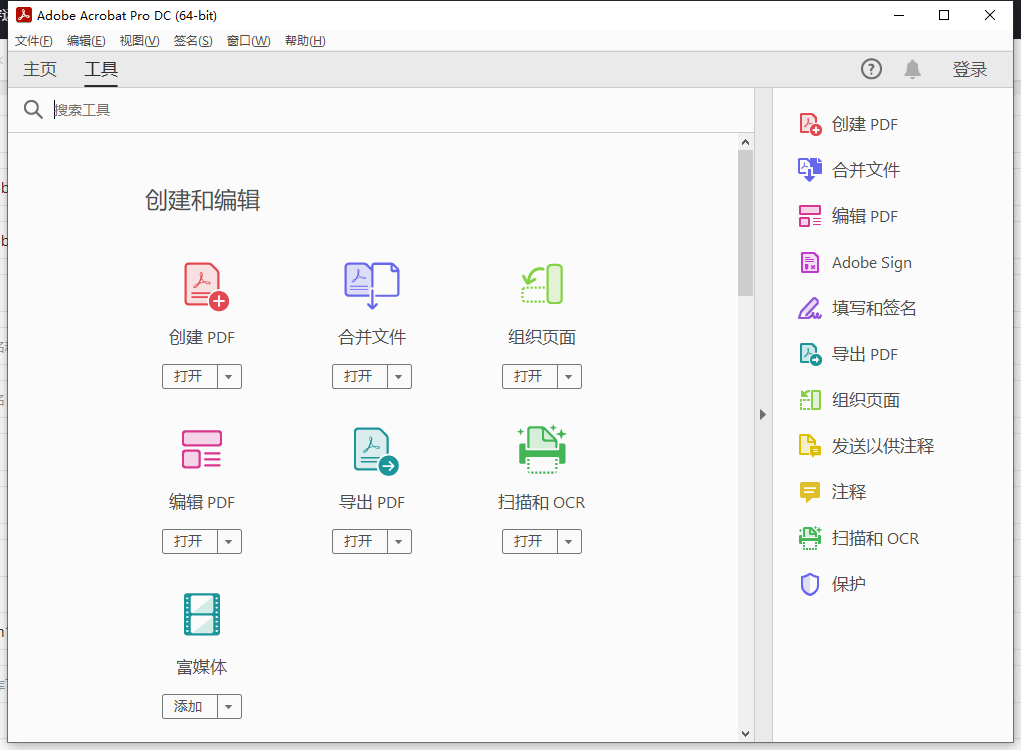Open 填写和签名 pen icon in sidebar
The image size is (1021, 750).
tap(810, 308)
